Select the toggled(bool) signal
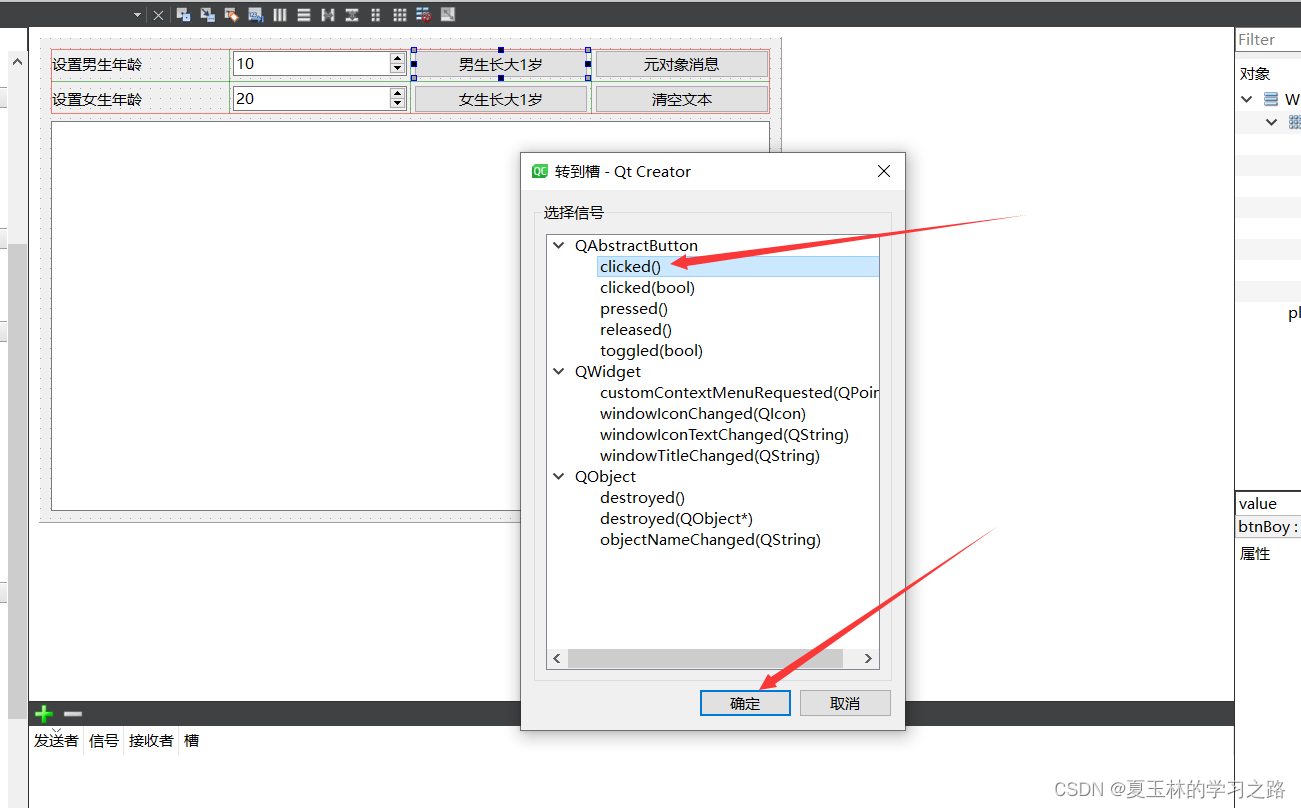The height and width of the screenshot is (808, 1301). point(651,351)
